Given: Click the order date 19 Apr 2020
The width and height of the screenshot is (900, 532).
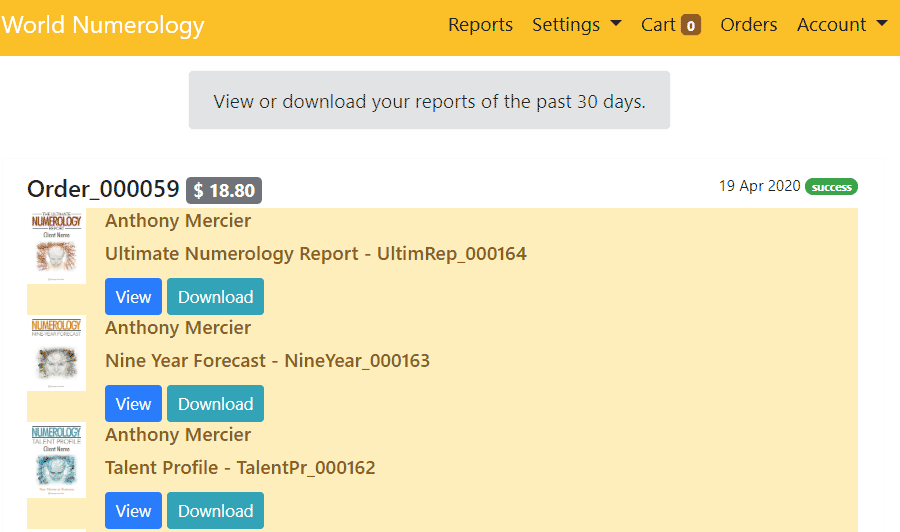Looking at the screenshot, I should [x=759, y=186].
